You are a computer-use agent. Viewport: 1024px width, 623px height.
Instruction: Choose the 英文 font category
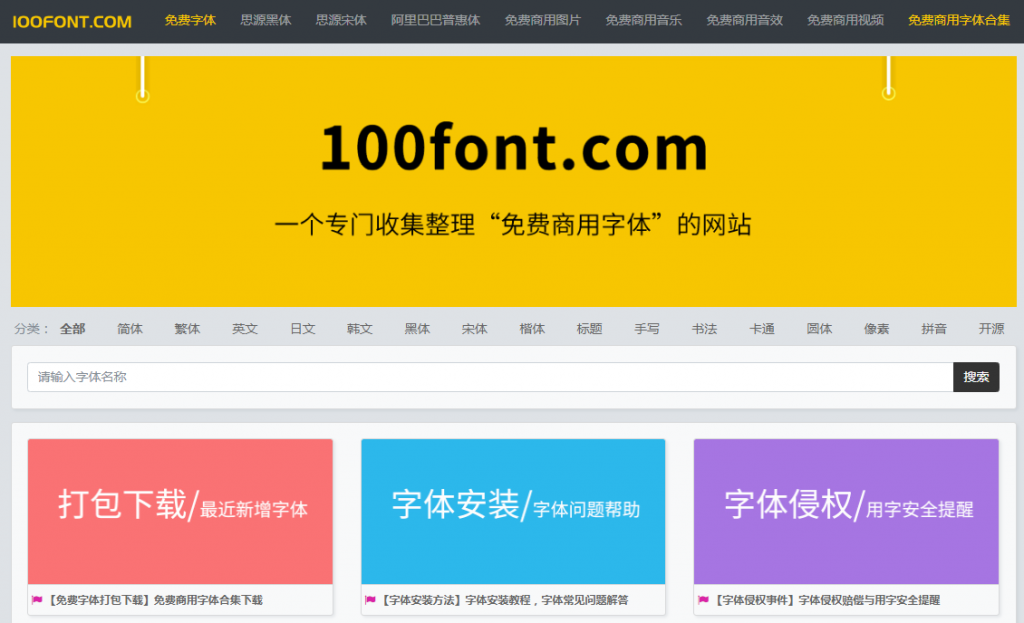point(245,329)
